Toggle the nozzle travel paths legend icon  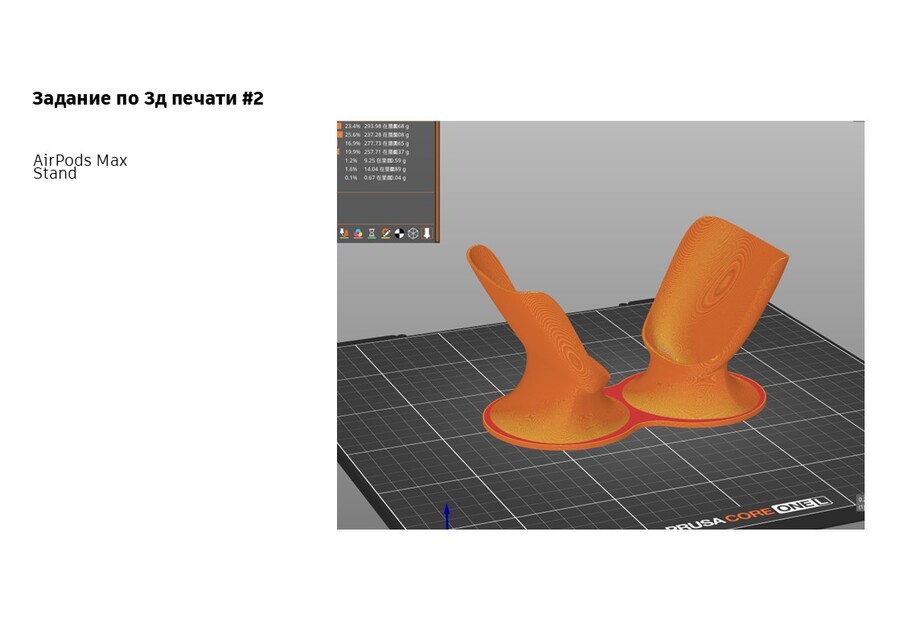click(x=344, y=233)
